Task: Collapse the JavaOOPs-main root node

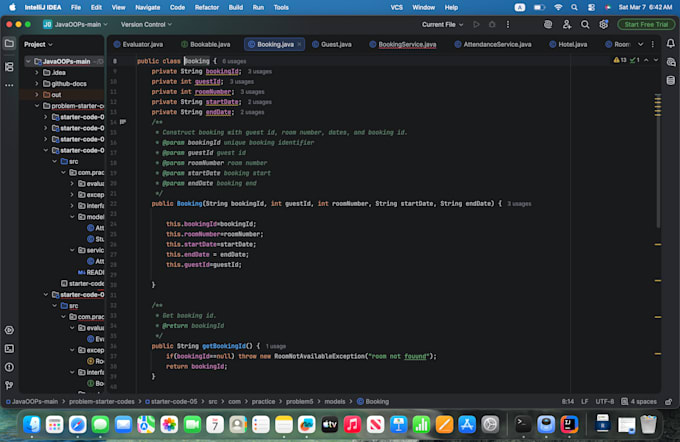Action: click(x=28, y=61)
